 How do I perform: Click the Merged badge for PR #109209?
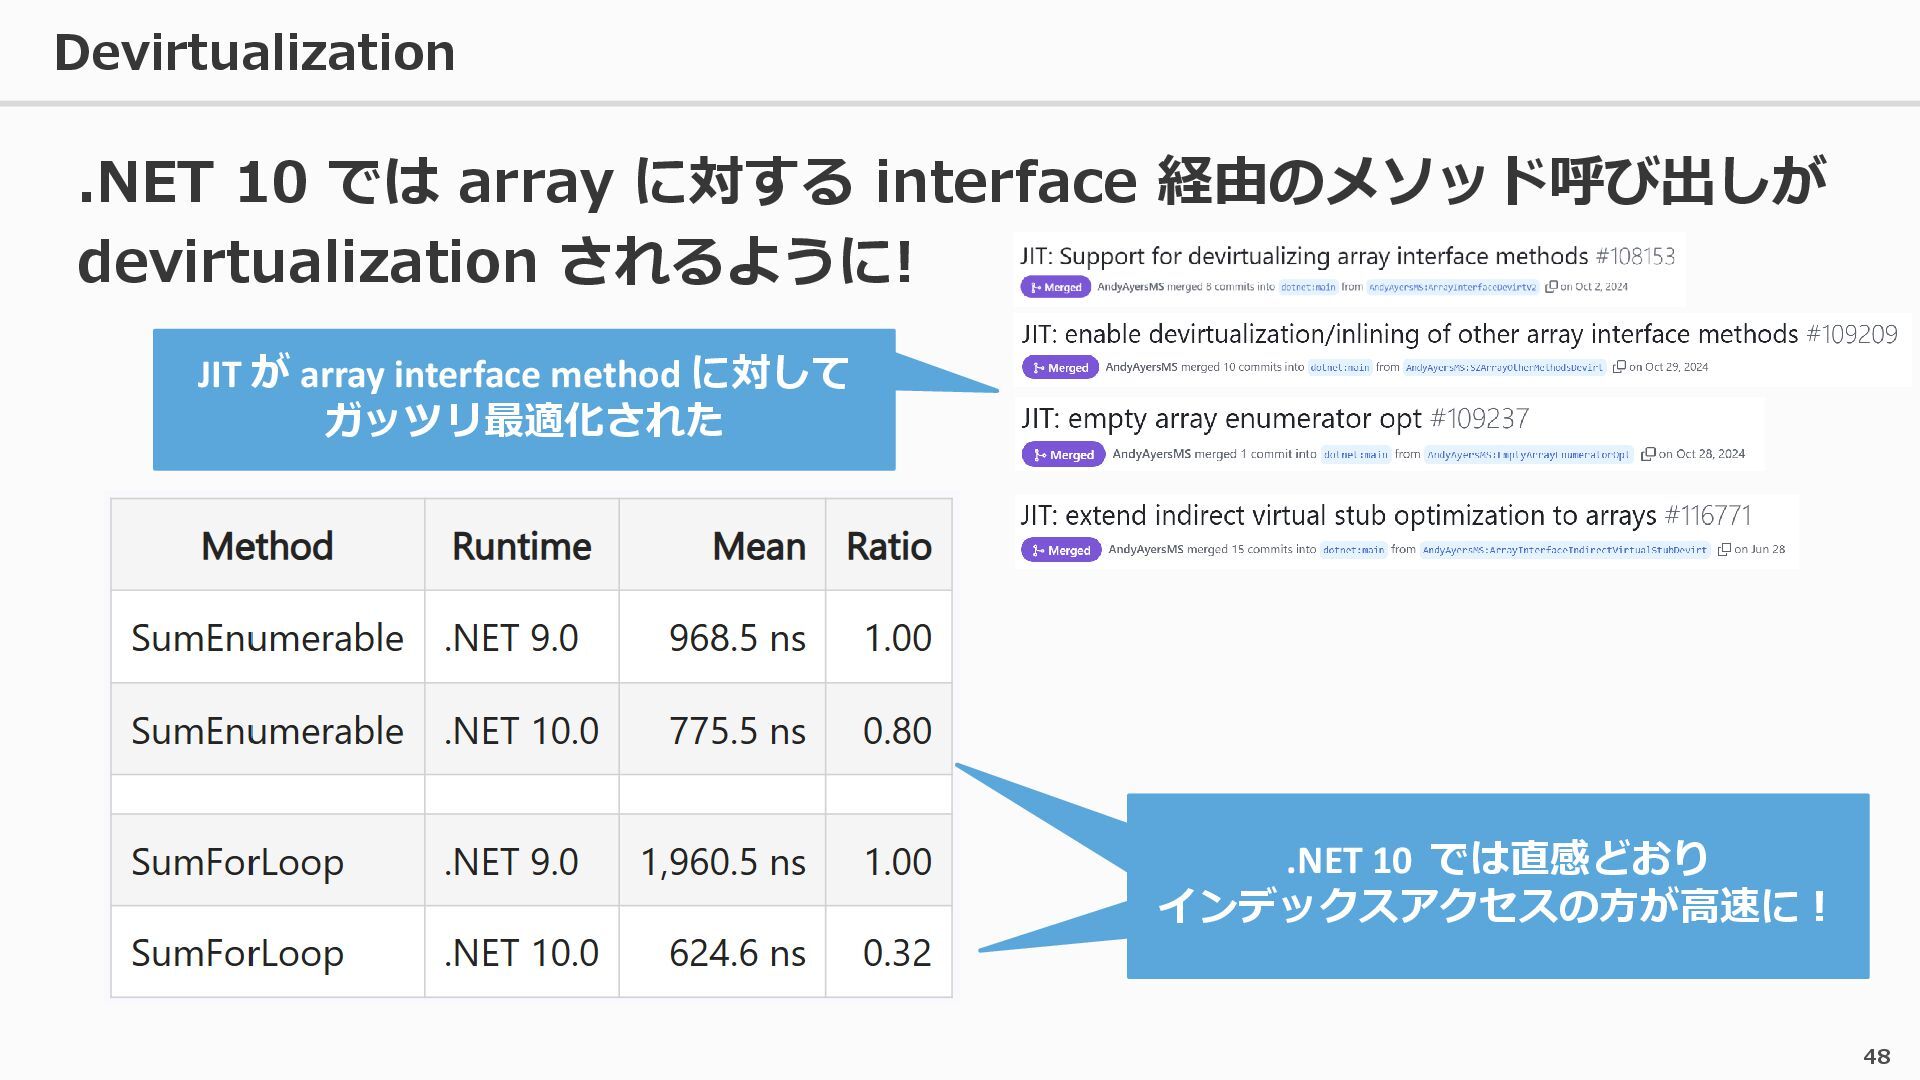[1060, 367]
